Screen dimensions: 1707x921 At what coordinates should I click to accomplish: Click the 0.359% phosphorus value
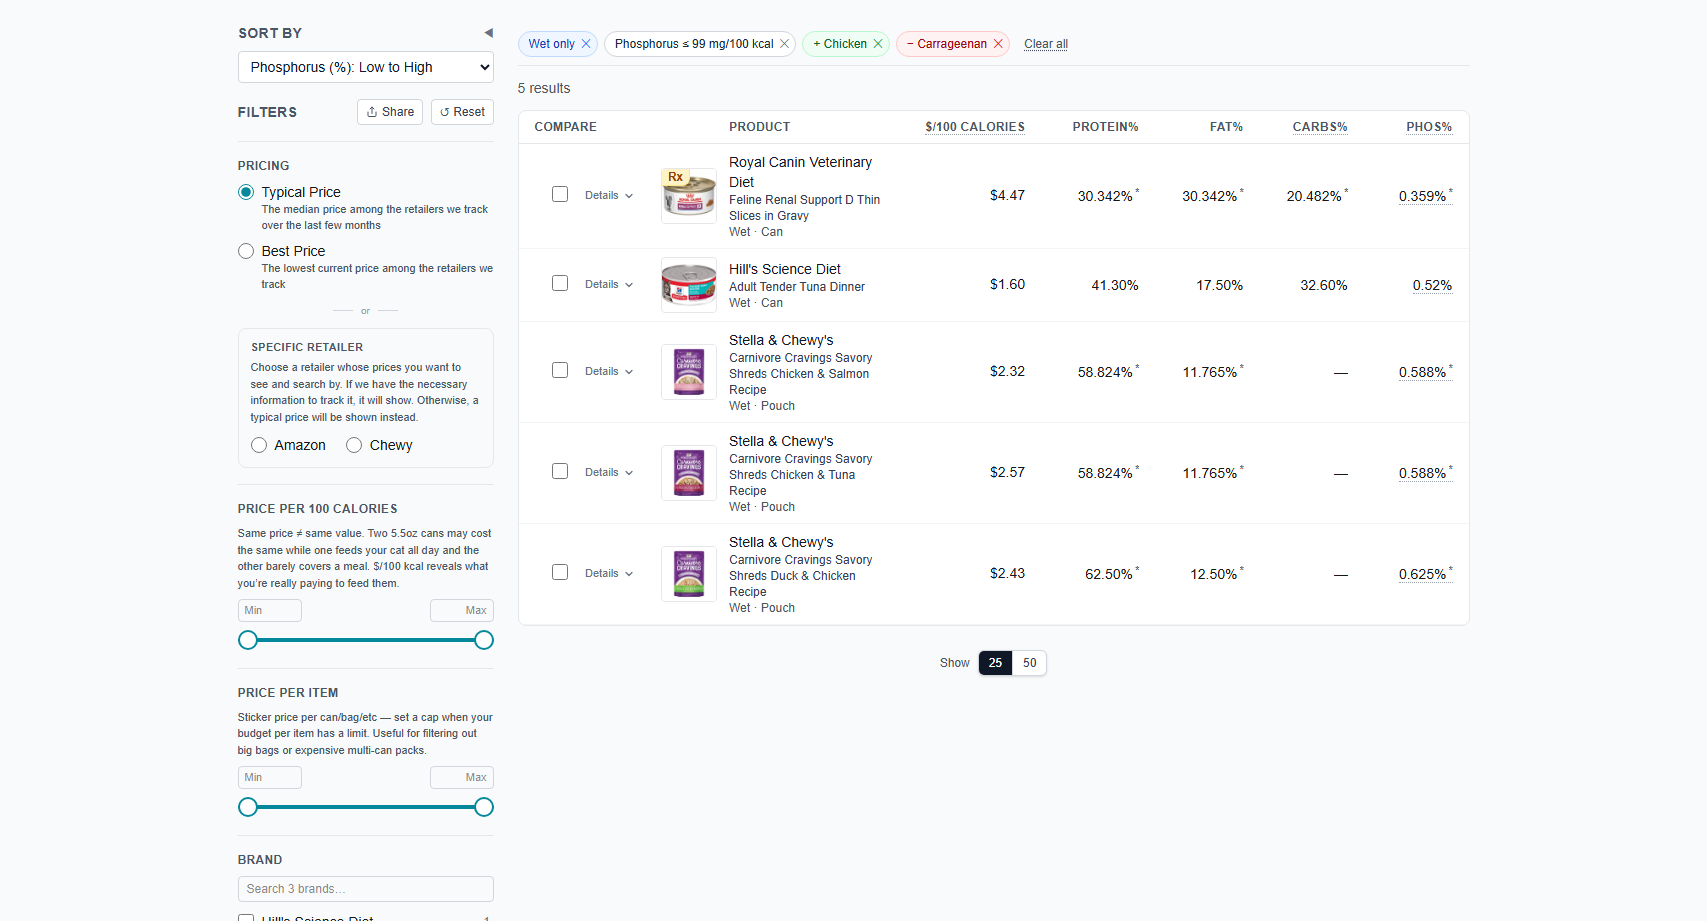1425,196
